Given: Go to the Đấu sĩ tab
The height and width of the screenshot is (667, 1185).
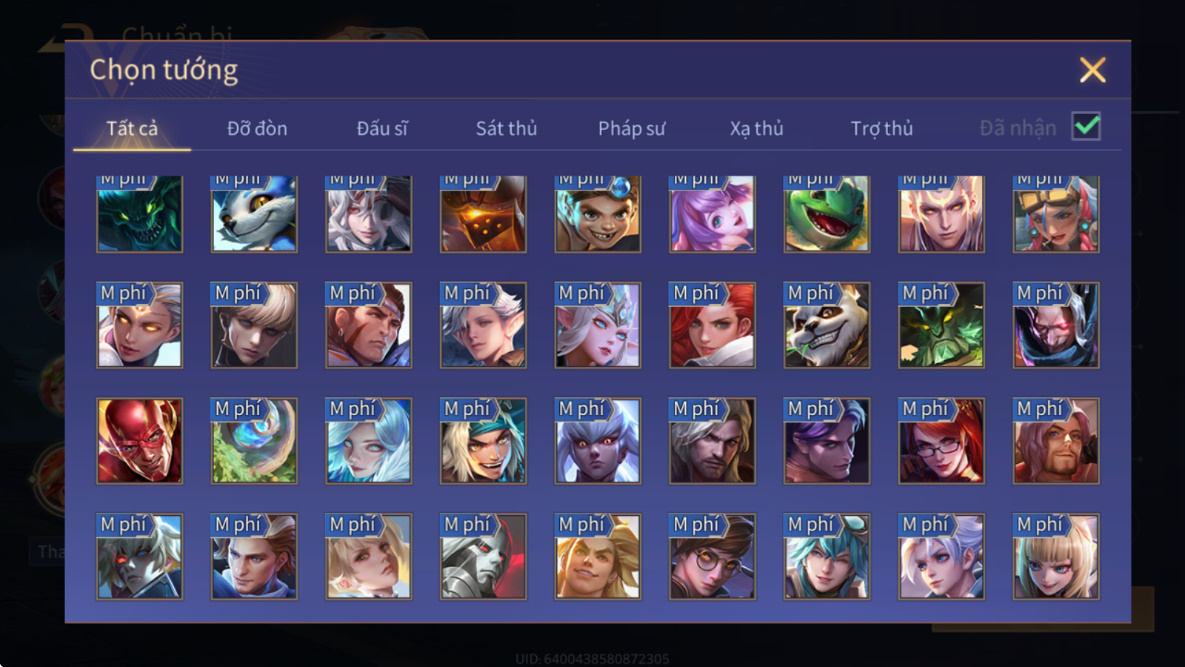Looking at the screenshot, I should pos(382,128).
